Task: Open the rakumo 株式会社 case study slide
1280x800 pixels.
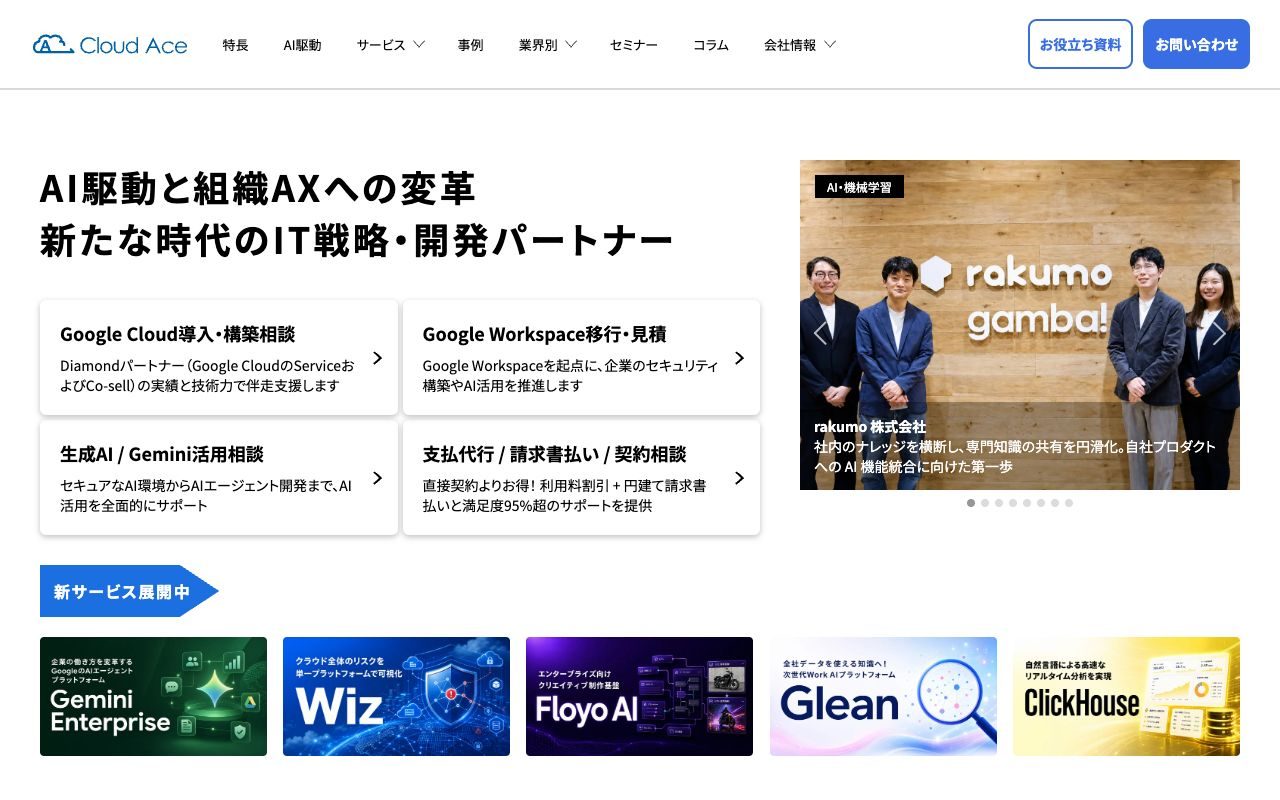Action: click(1020, 325)
